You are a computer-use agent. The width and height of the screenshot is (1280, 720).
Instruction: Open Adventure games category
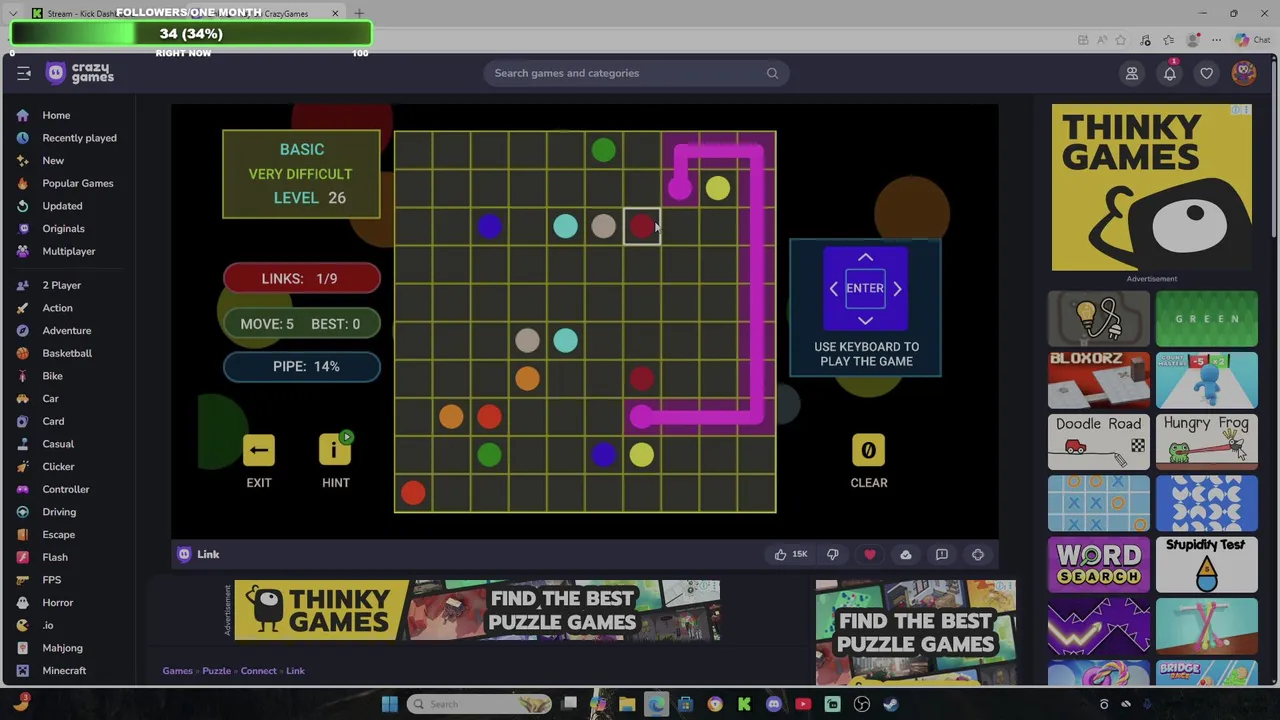[x=67, y=331]
